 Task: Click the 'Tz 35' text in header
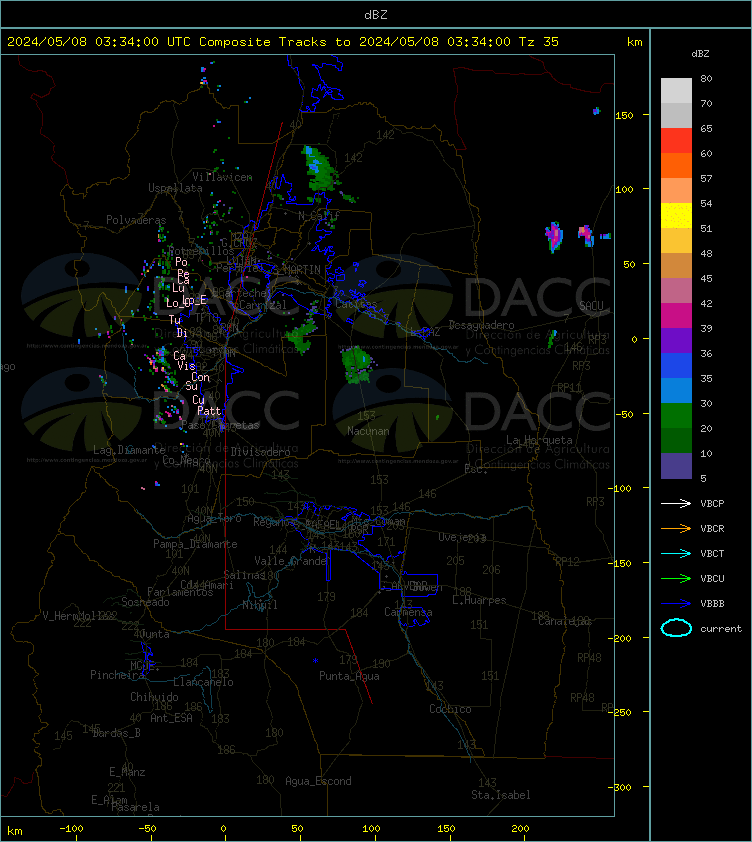pyautogui.click(x=539, y=42)
